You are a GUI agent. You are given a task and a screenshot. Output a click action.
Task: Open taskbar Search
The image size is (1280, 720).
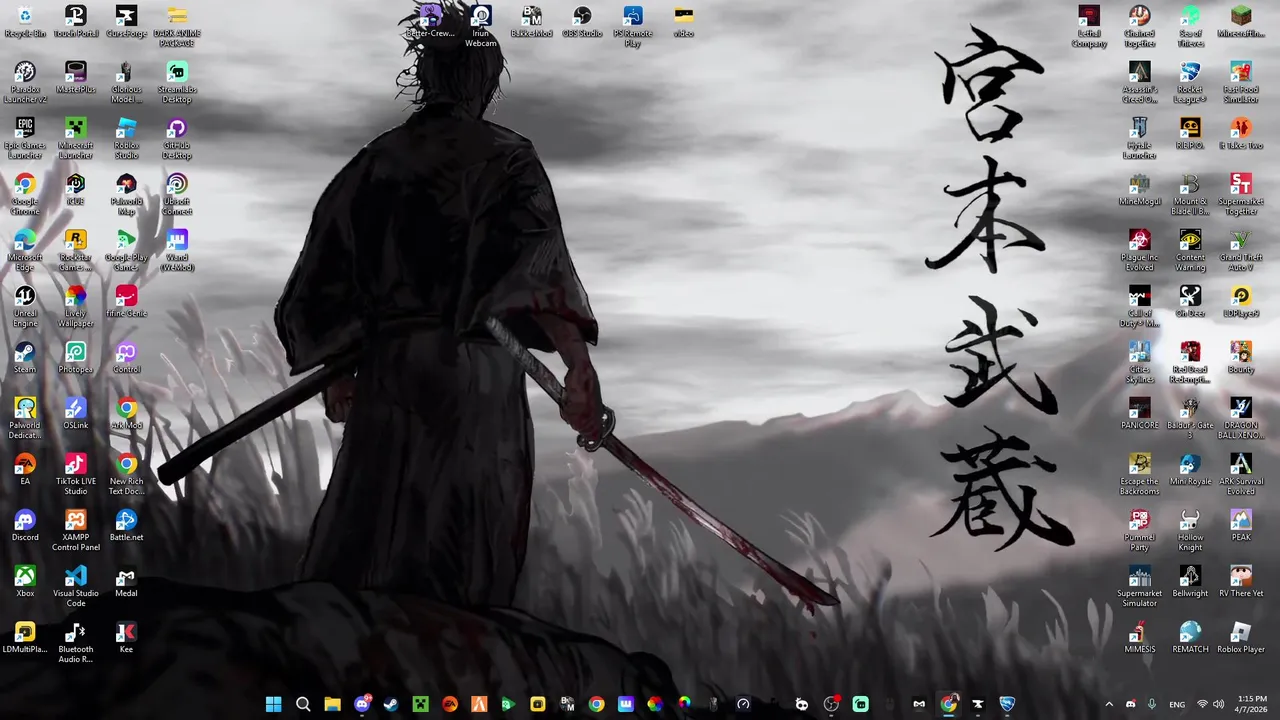303,704
